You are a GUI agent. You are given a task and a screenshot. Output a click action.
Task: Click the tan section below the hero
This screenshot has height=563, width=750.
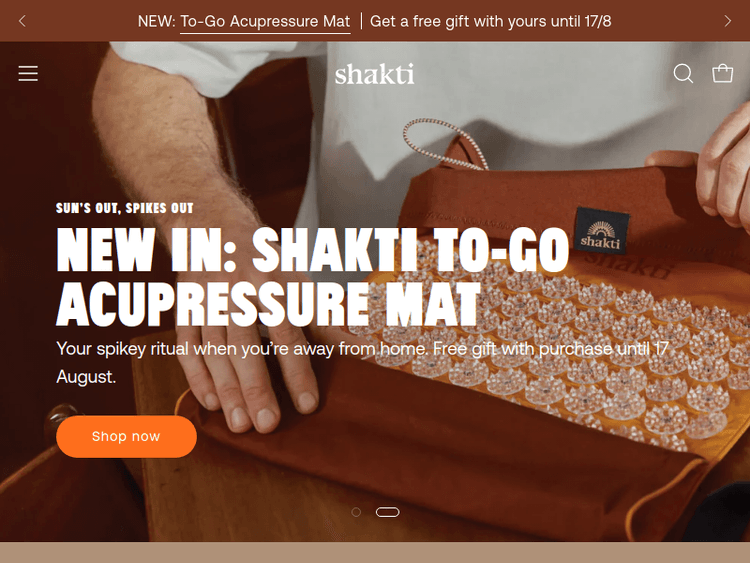click(x=375, y=552)
